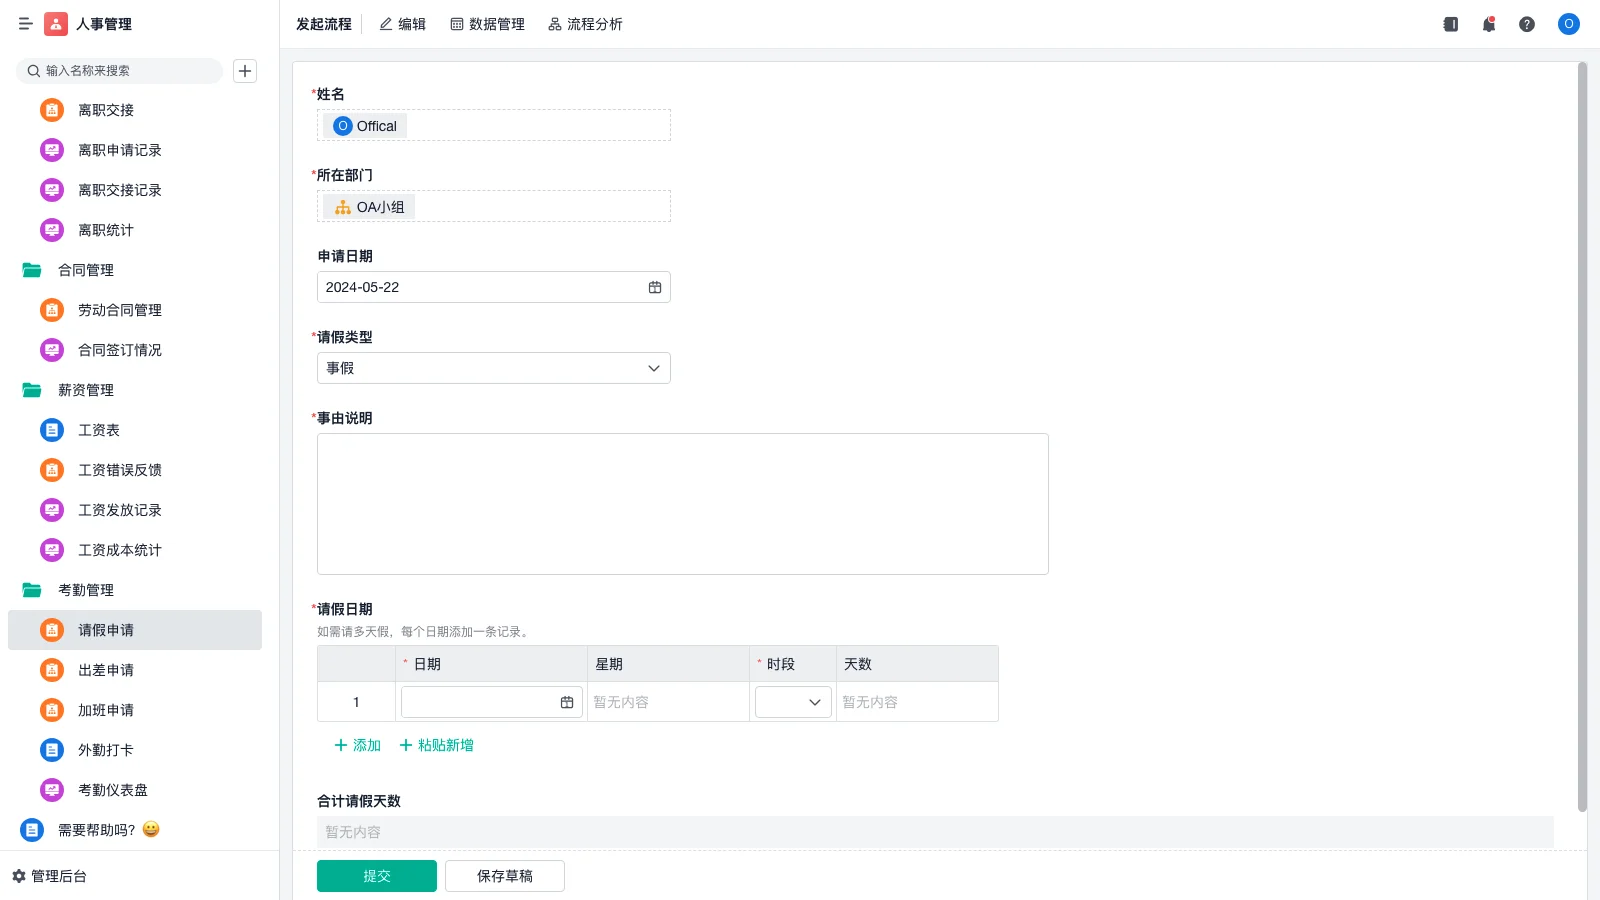Click the calendar icon in 申请日期 field
This screenshot has width=1600, height=900.
(655, 287)
